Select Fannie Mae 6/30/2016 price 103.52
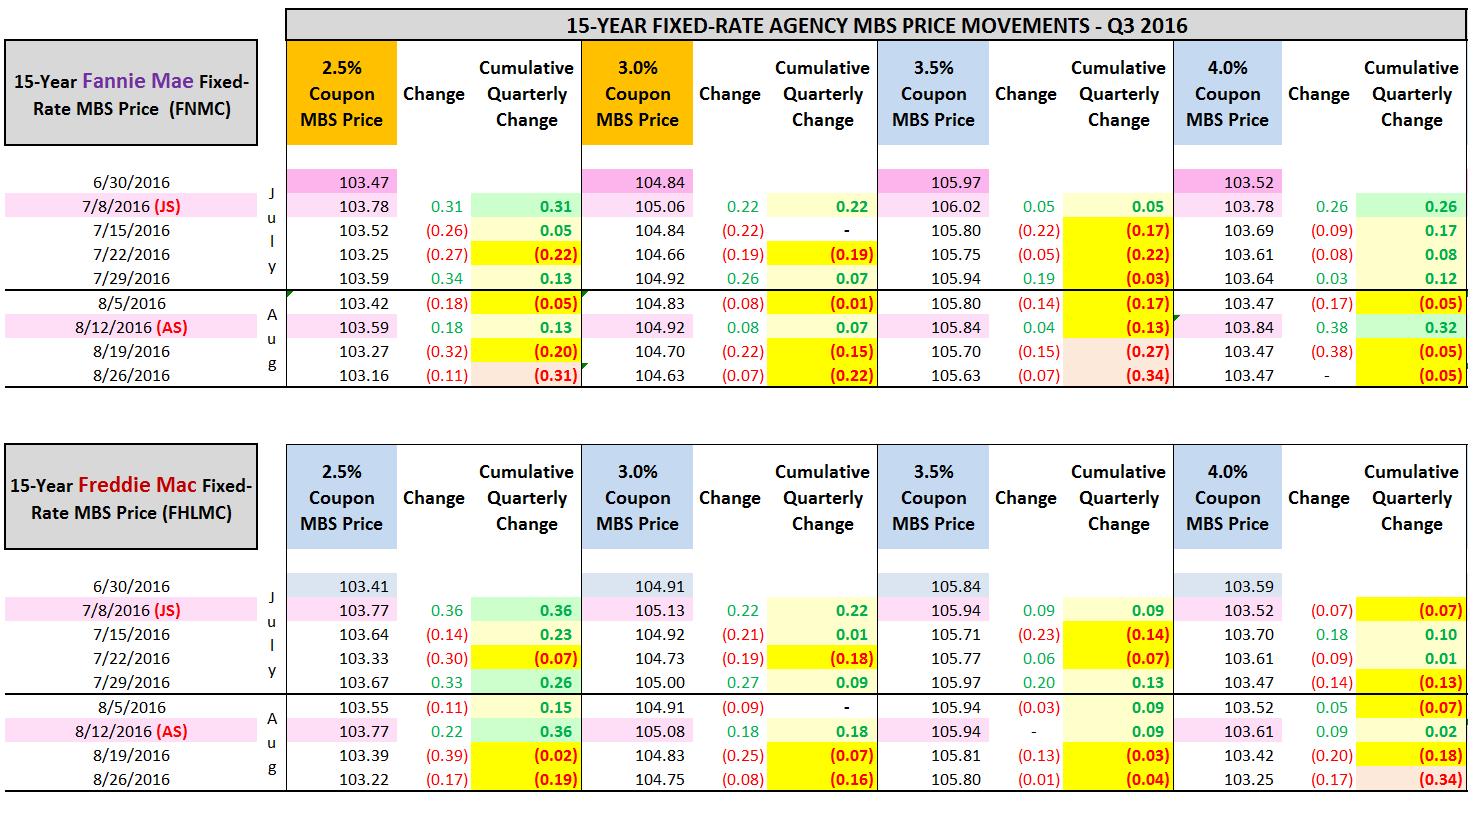The width and height of the screenshot is (1473, 815). coord(1227,182)
